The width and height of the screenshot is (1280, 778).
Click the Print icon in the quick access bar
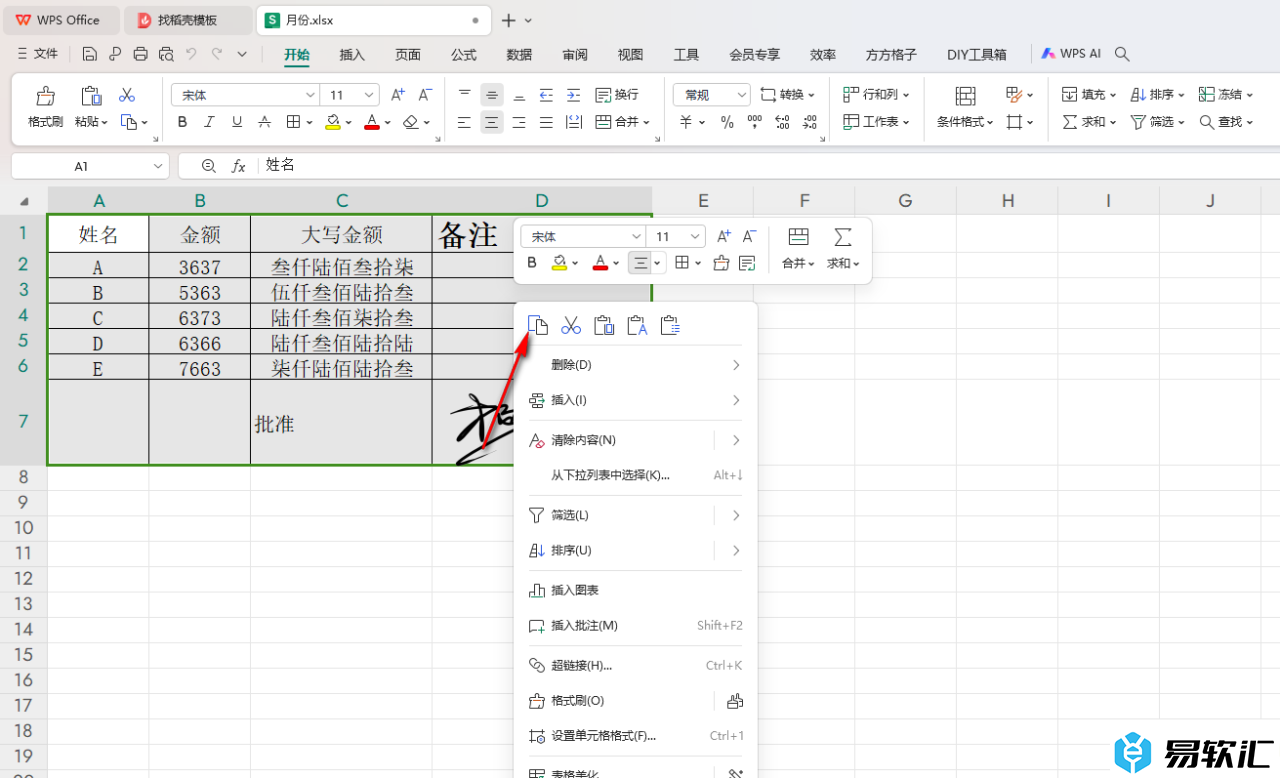click(x=141, y=54)
